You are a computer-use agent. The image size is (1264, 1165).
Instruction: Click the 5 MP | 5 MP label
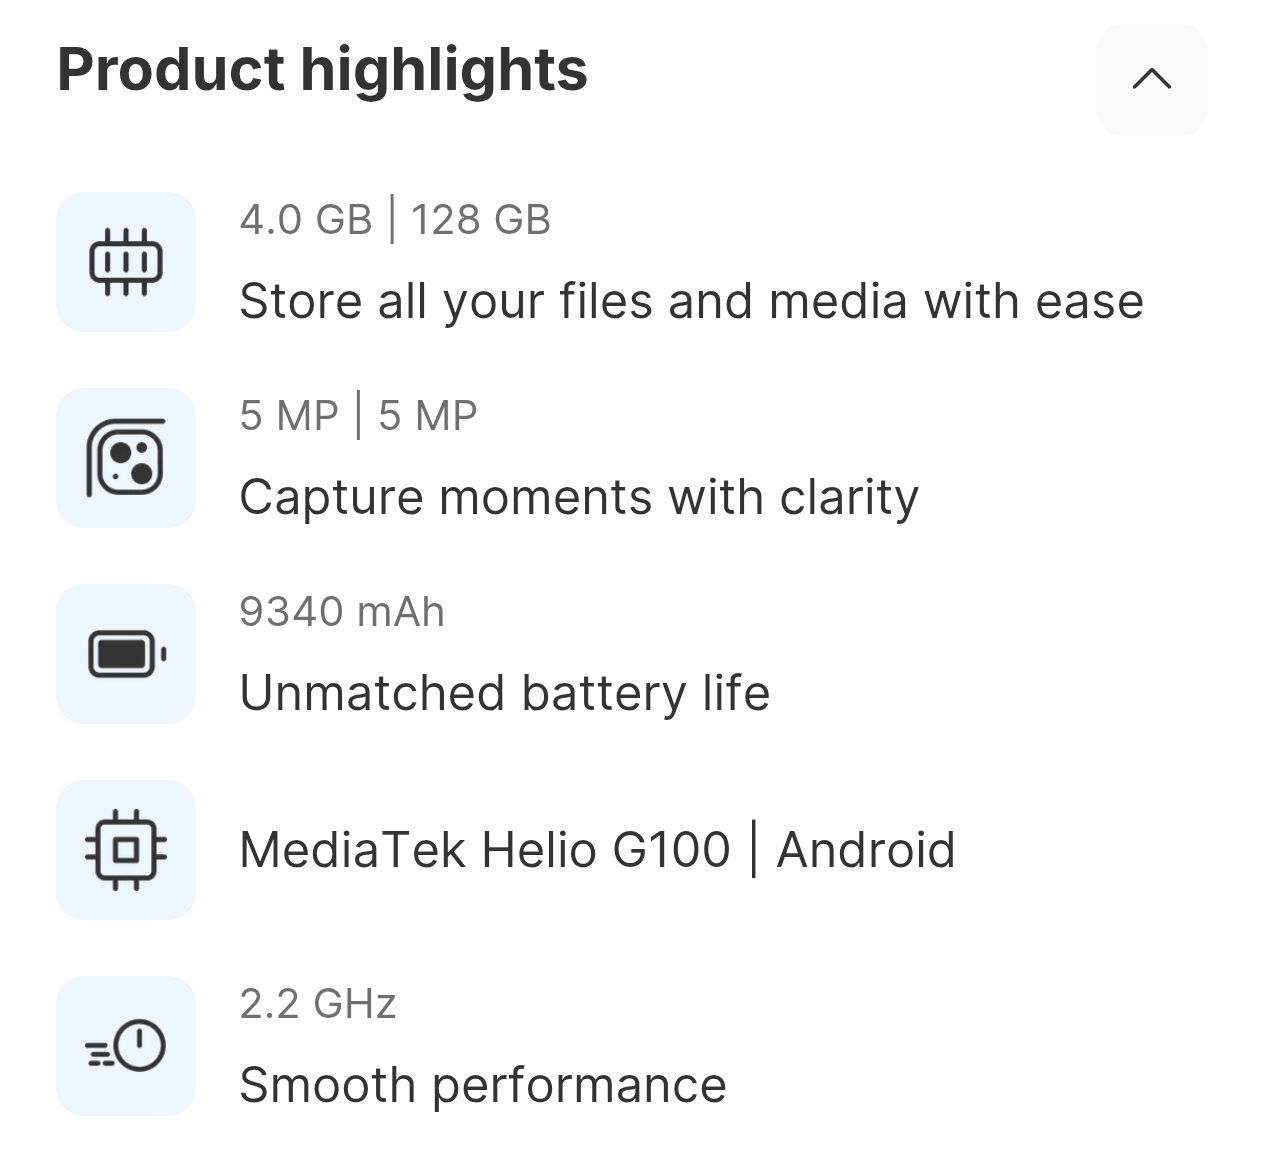pyautogui.click(x=358, y=416)
